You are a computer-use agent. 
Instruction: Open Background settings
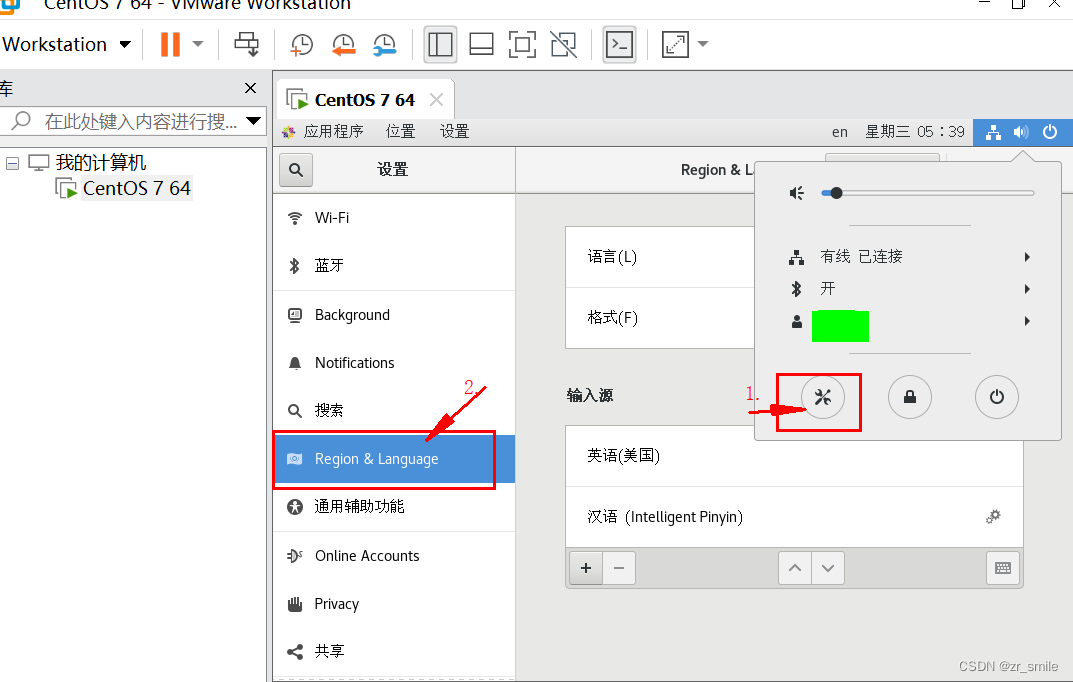click(x=394, y=315)
